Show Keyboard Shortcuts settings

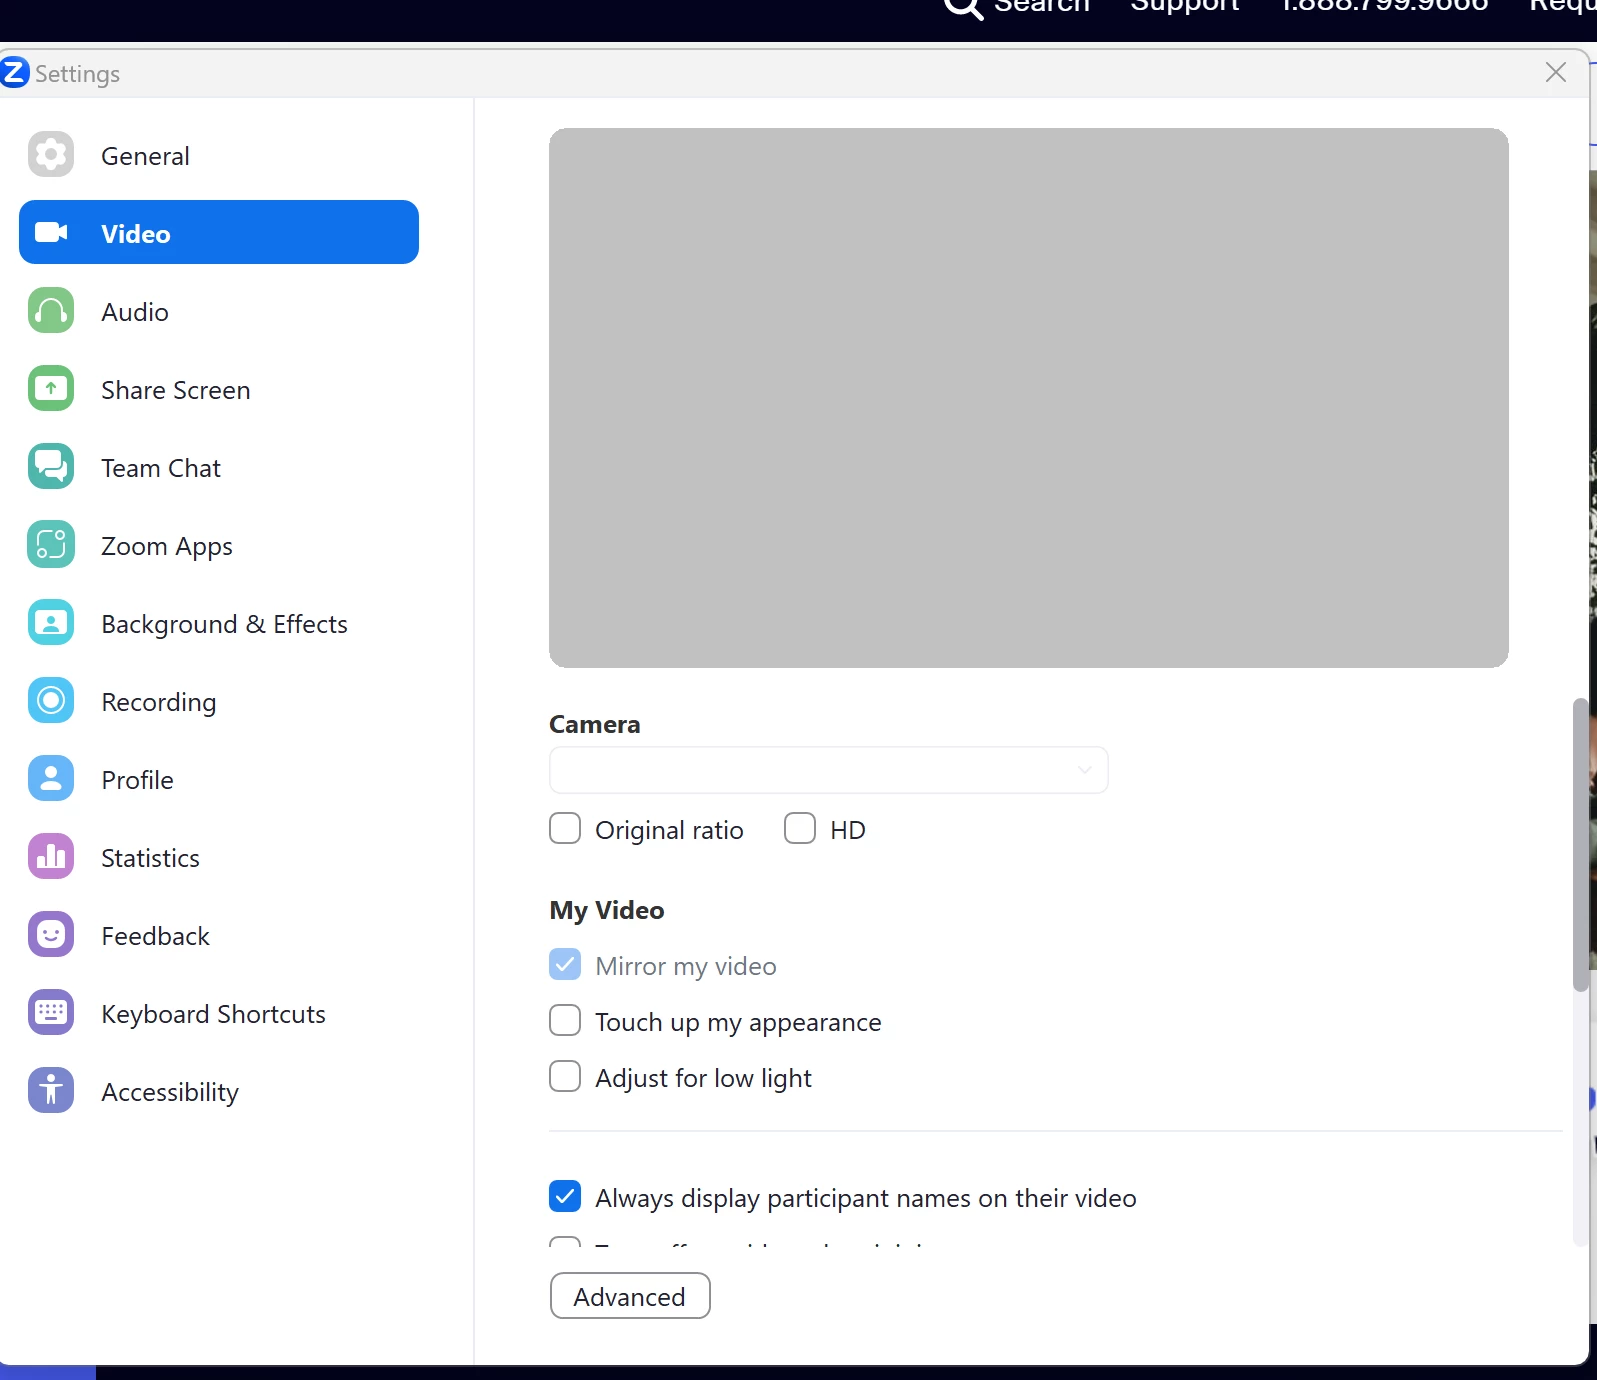(219, 1013)
